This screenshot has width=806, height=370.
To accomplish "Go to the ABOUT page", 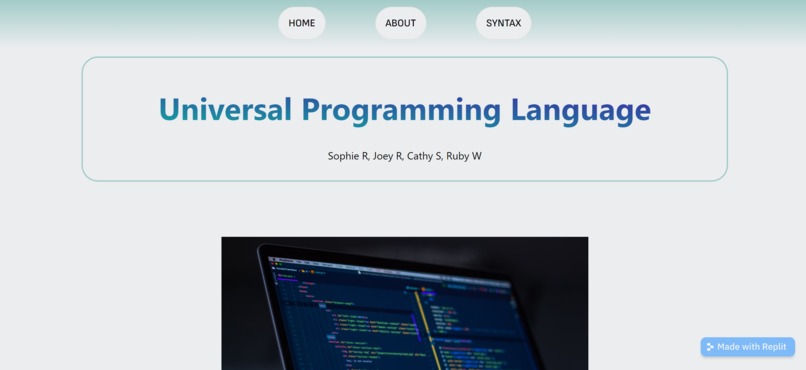I will [x=400, y=23].
